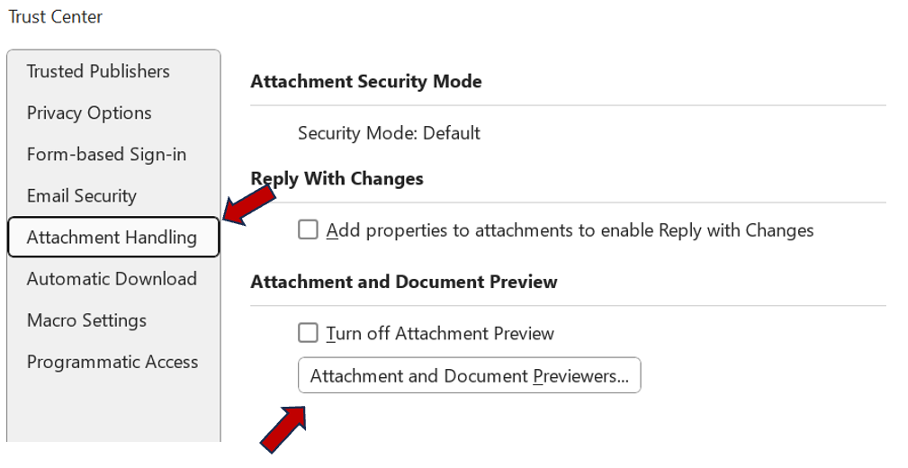Click the 'Turn off Attachment Preview' label text
The image size is (908, 468).
[x=440, y=333]
